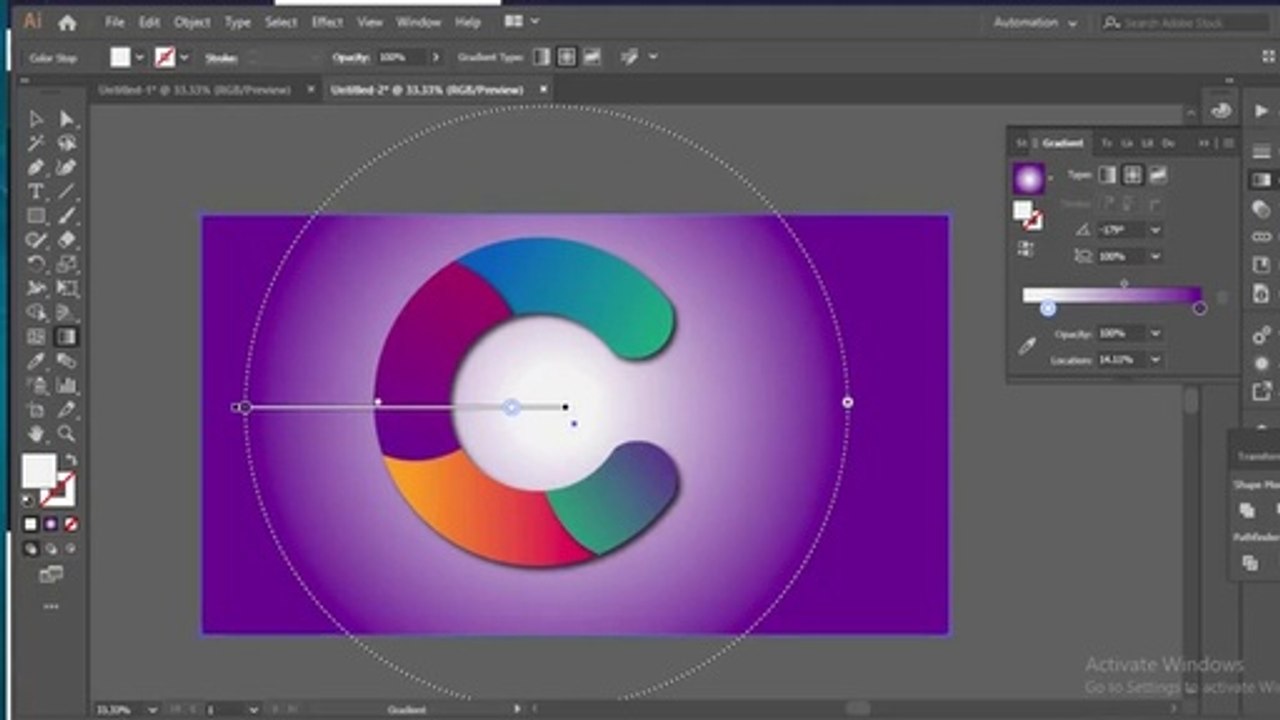
Task: Open gradient Angle dropdown
Action: pyautogui.click(x=1155, y=230)
